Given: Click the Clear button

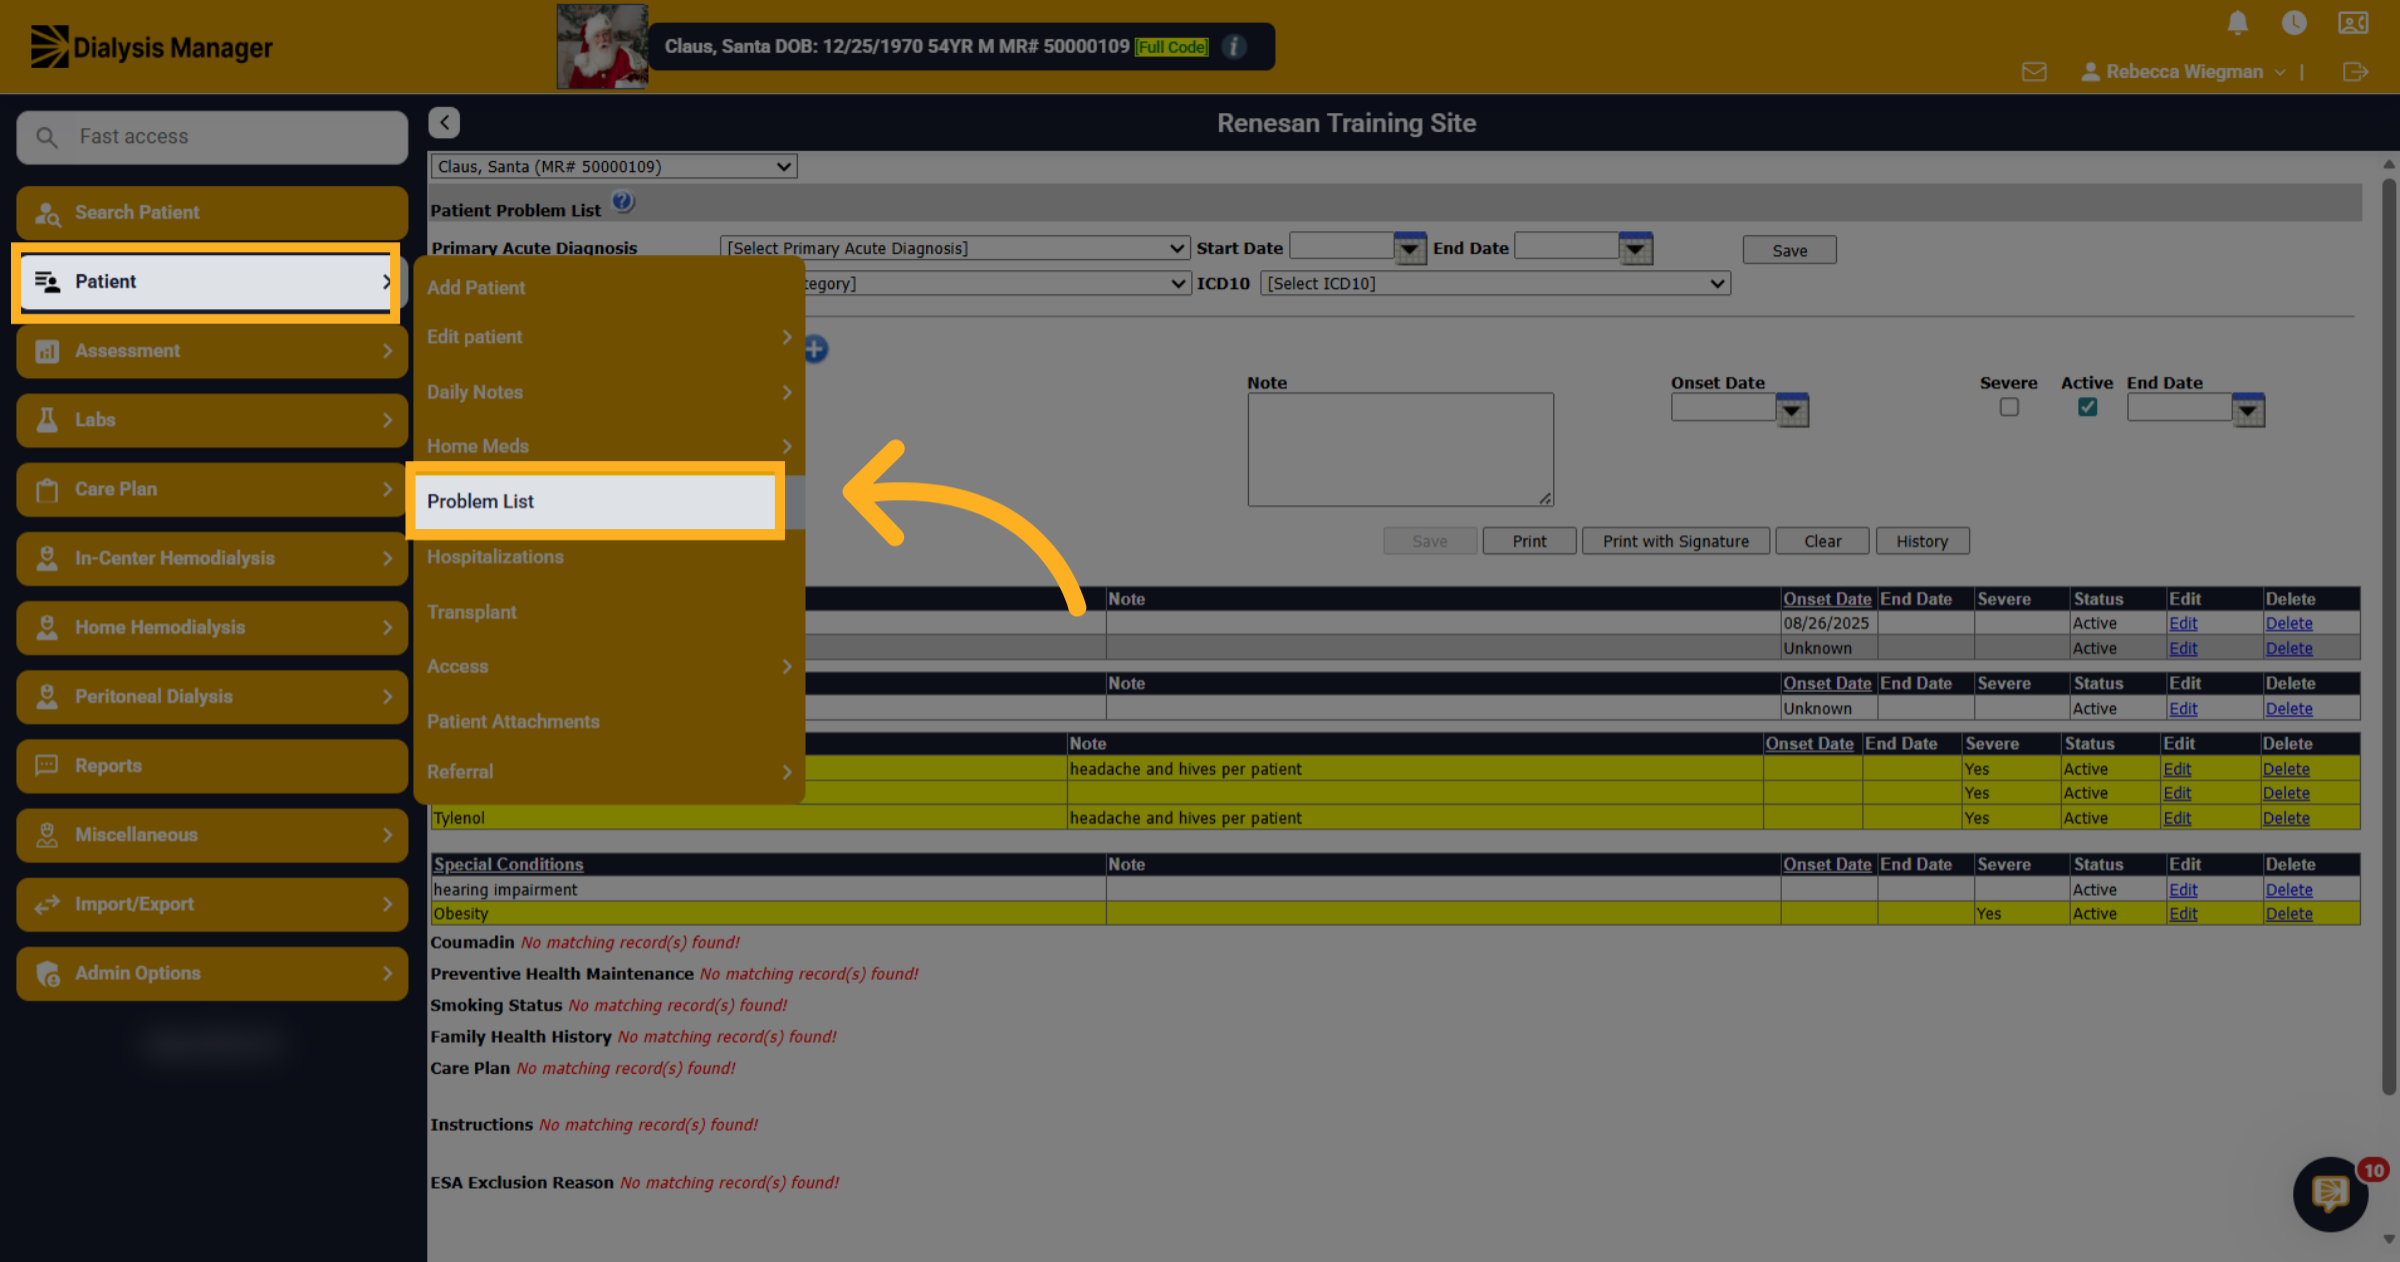Looking at the screenshot, I should pyautogui.click(x=1822, y=541).
